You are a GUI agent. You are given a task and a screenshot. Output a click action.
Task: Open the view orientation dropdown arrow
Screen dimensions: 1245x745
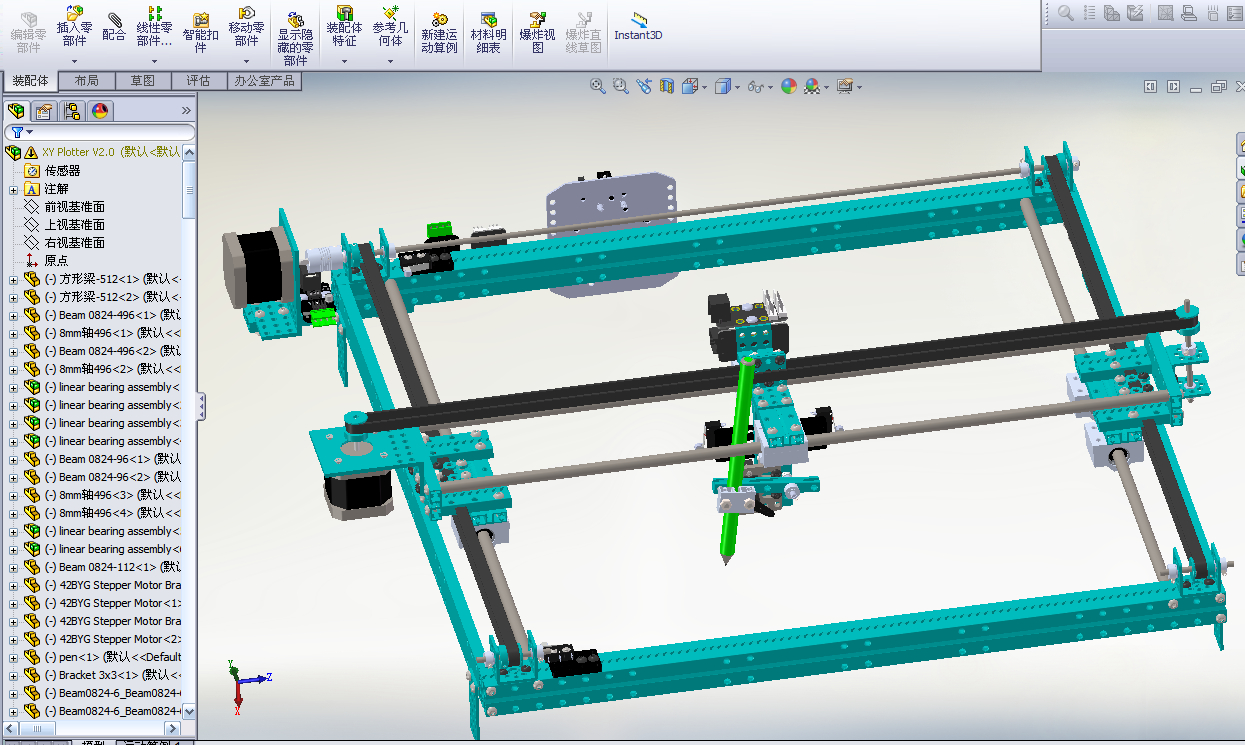[705, 87]
